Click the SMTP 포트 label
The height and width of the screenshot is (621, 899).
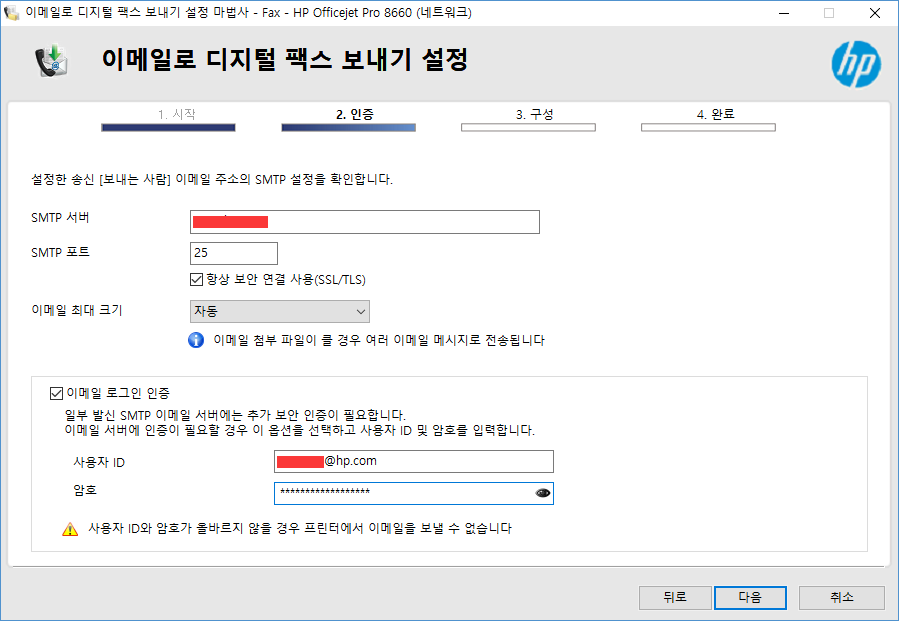[60, 252]
